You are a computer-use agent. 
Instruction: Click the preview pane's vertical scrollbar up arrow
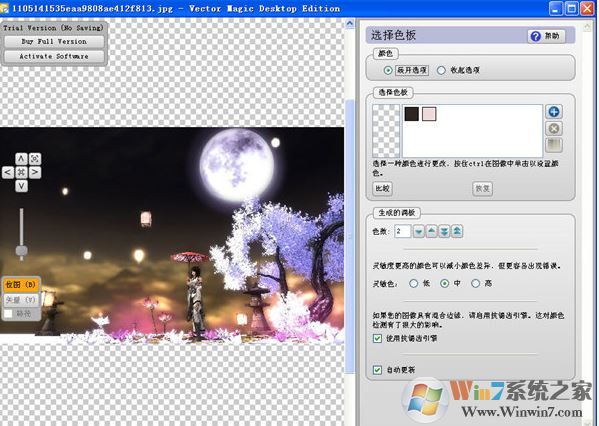pyautogui.click(x=350, y=24)
